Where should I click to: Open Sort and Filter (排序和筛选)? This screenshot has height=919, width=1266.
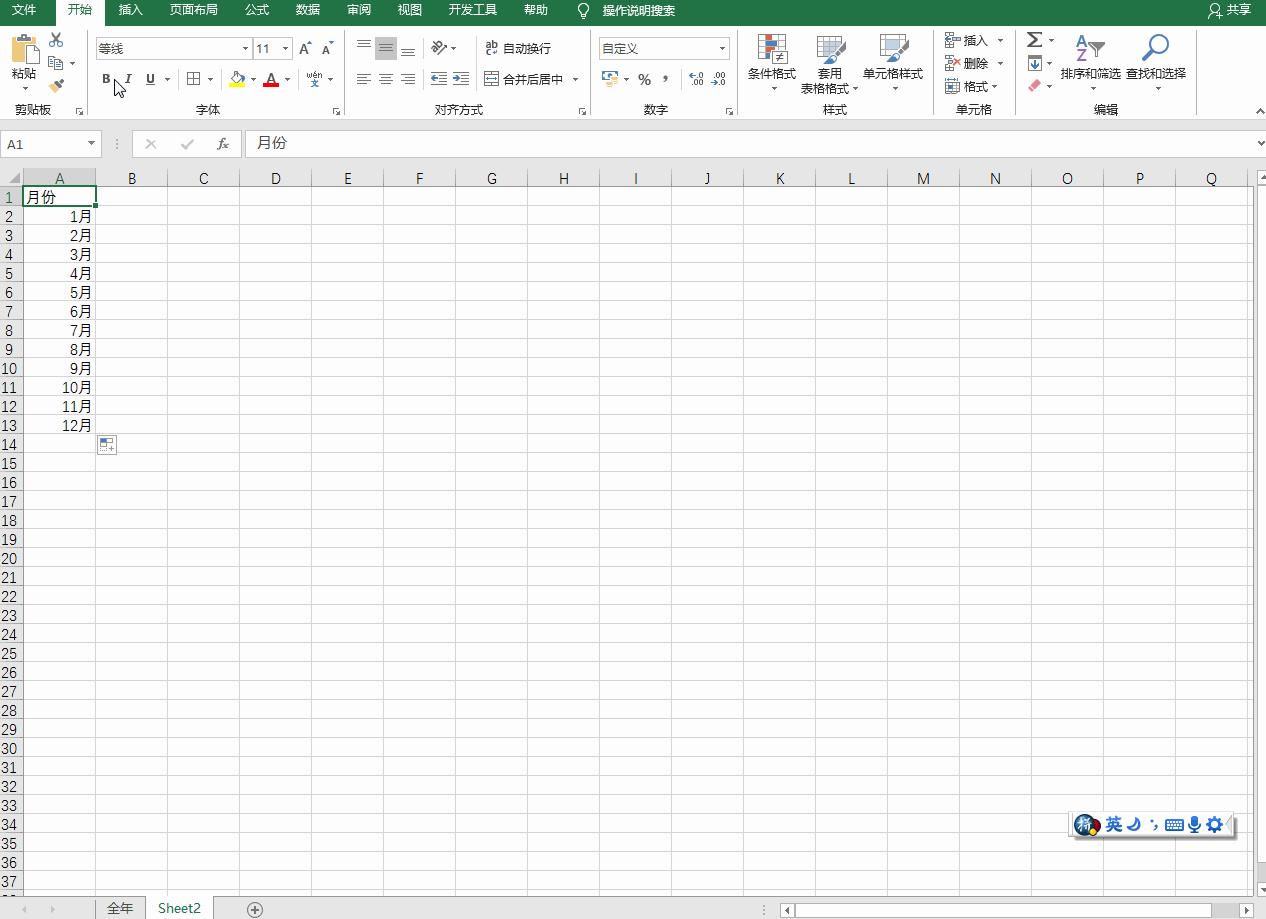[1090, 60]
